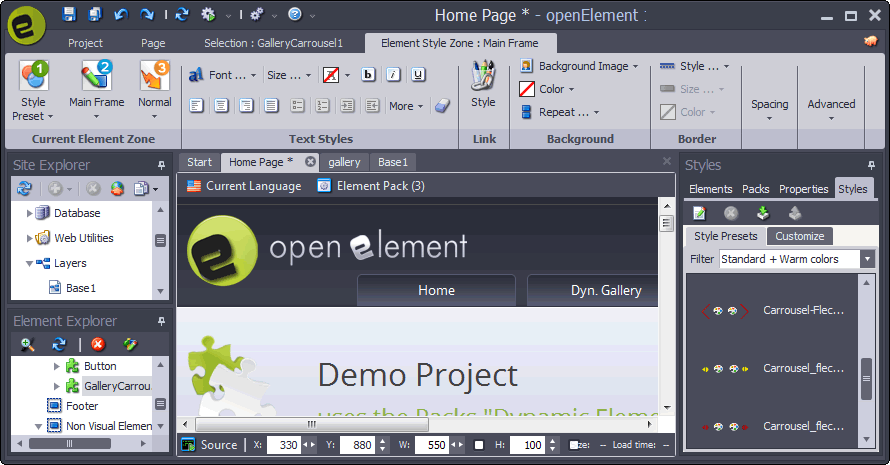Image resolution: width=890 pixels, height=465 pixels.
Task: Open the Style Preset icon
Action: [x=33, y=76]
